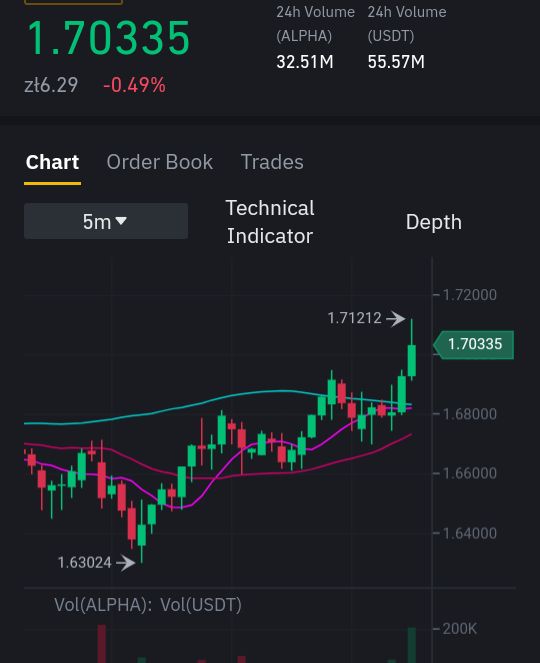Click the 1.70335 current price tag
This screenshot has height=663, width=540.
point(474,345)
